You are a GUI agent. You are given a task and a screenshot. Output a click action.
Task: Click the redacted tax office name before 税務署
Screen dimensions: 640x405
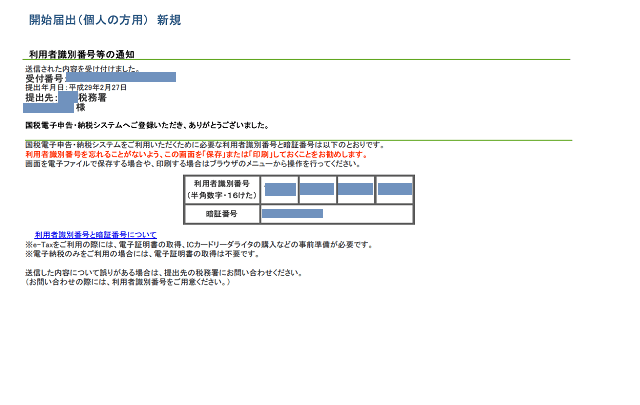tap(67, 98)
